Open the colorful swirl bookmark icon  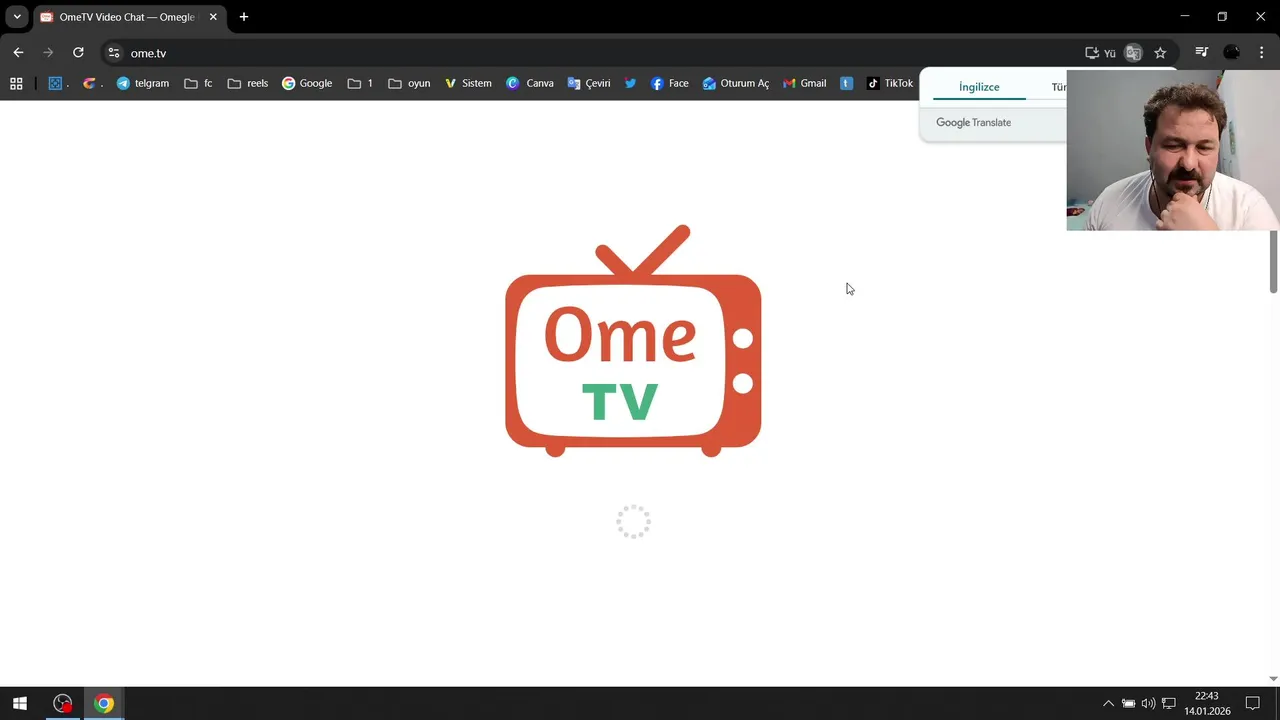[92, 83]
